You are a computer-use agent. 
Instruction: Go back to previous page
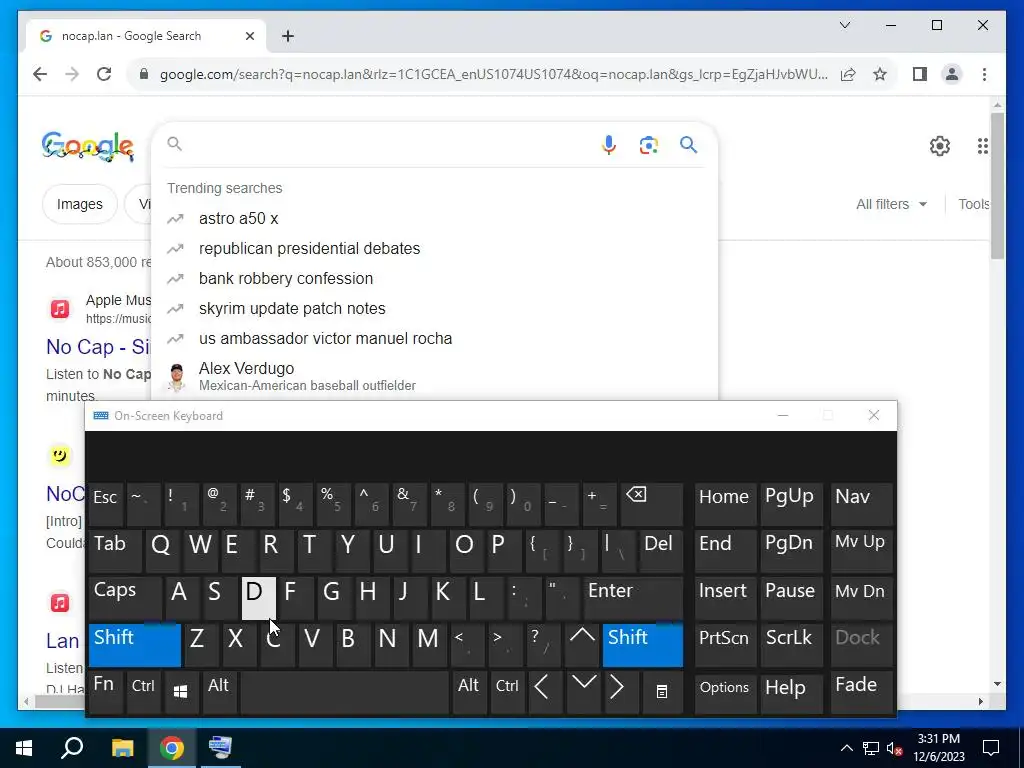click(x=40, y=74)
